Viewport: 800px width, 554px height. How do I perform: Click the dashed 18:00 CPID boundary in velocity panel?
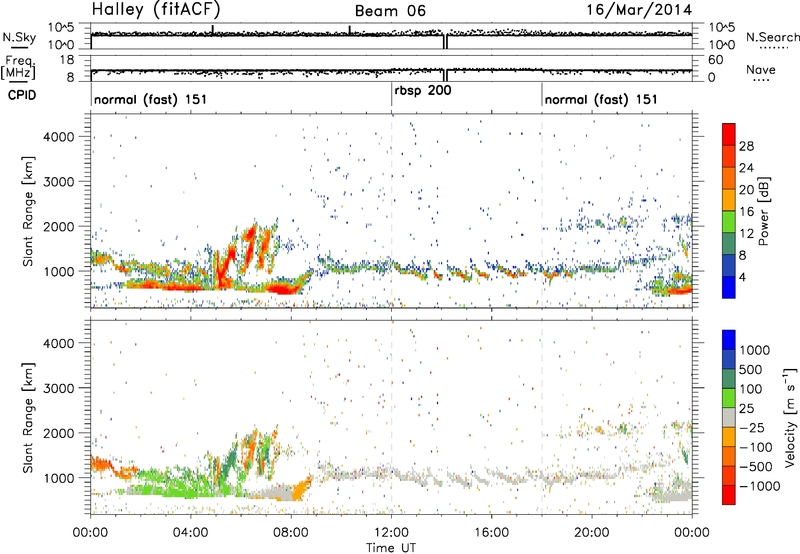tap(542, 417)
